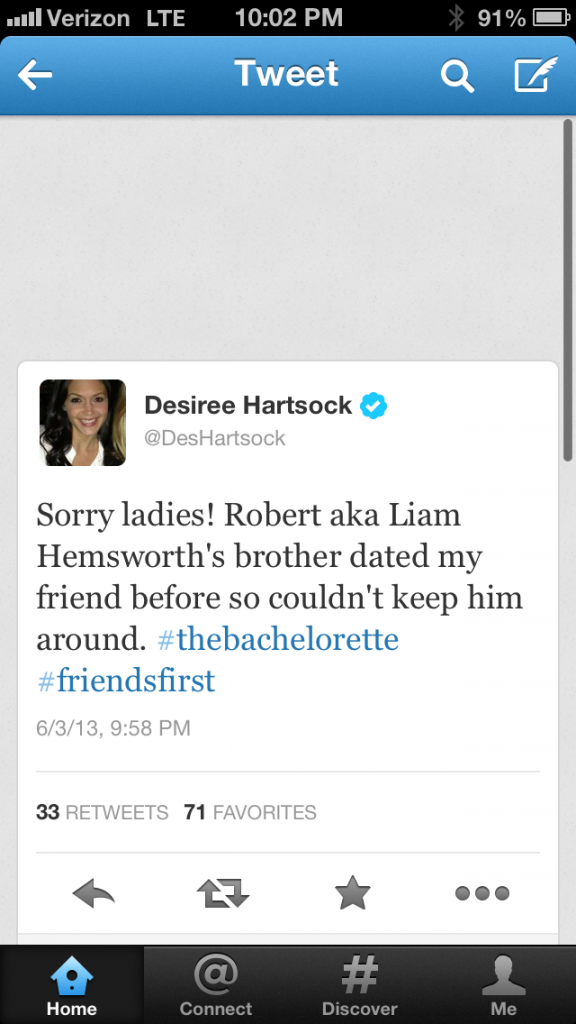The width and height of the screenshot is (576, 1024).
Task: Tap the #friendsfirst hashtag
Action: coord(126,680)
